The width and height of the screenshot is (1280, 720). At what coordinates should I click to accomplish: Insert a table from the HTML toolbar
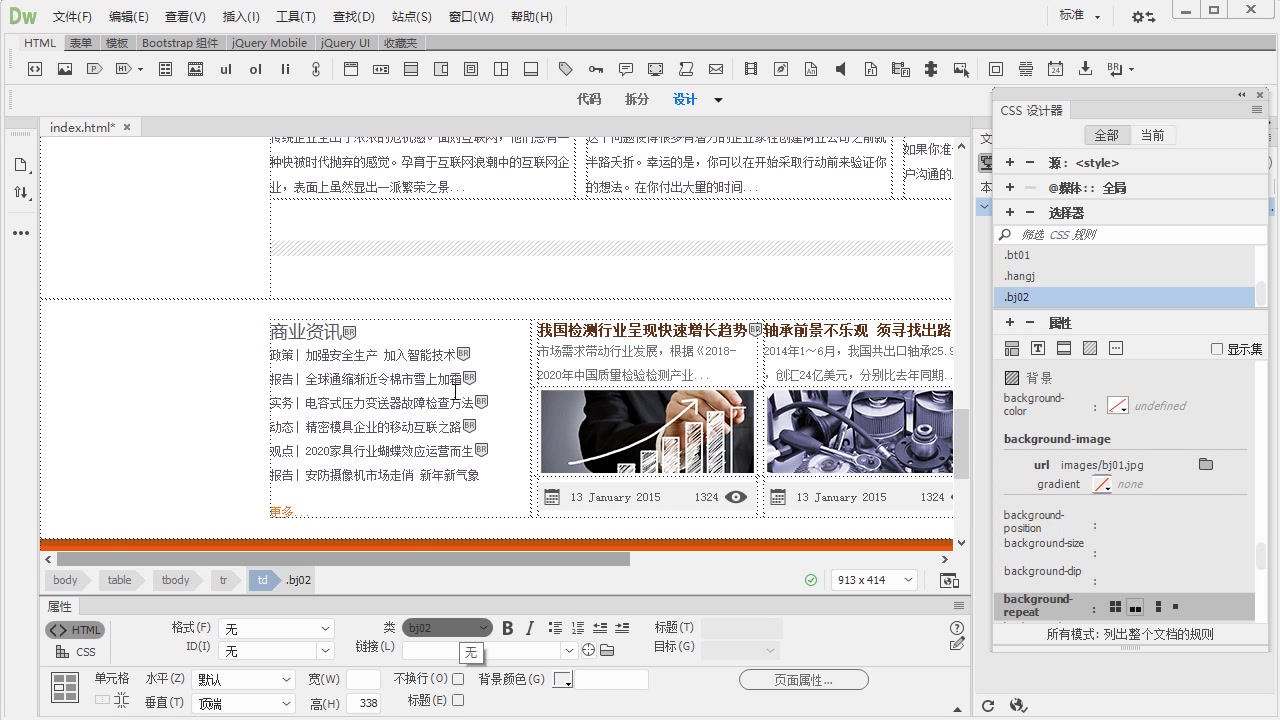click(166, 69)
